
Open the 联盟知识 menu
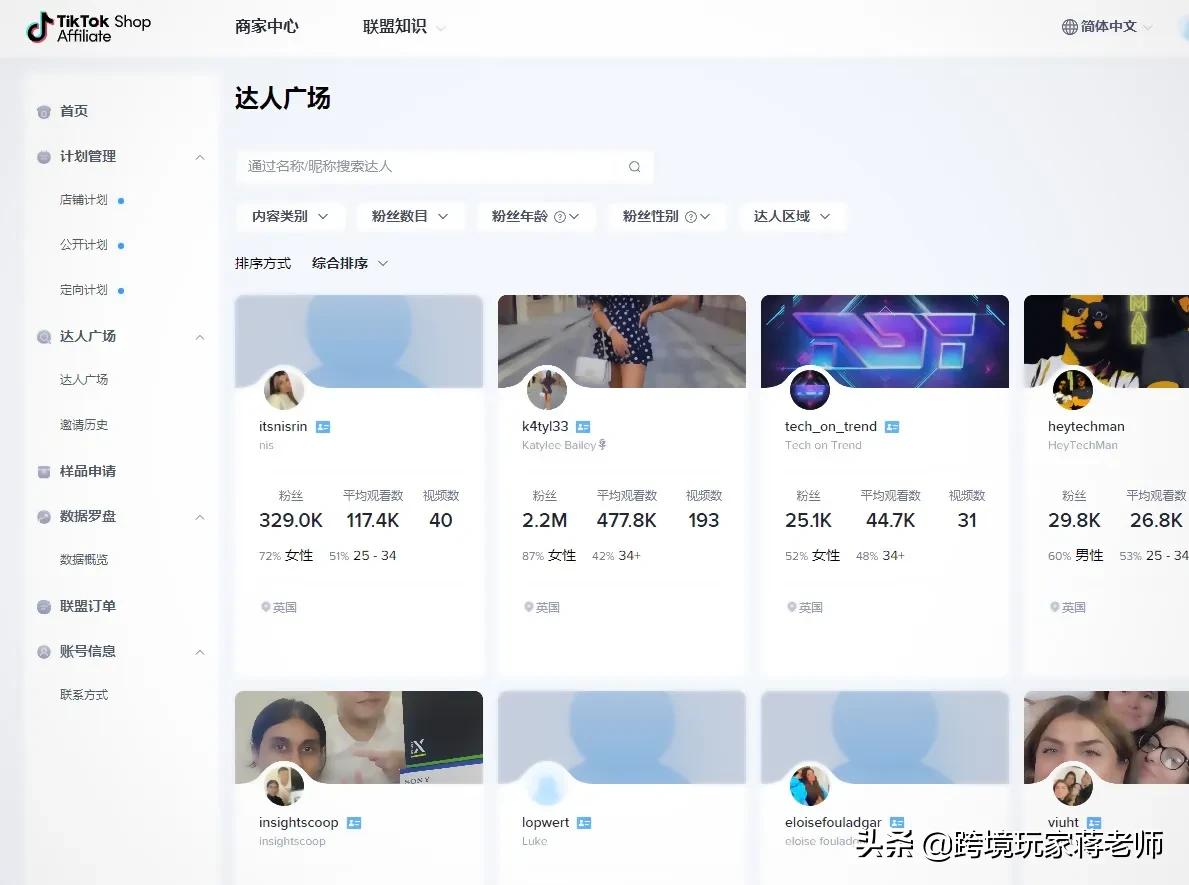395,27
